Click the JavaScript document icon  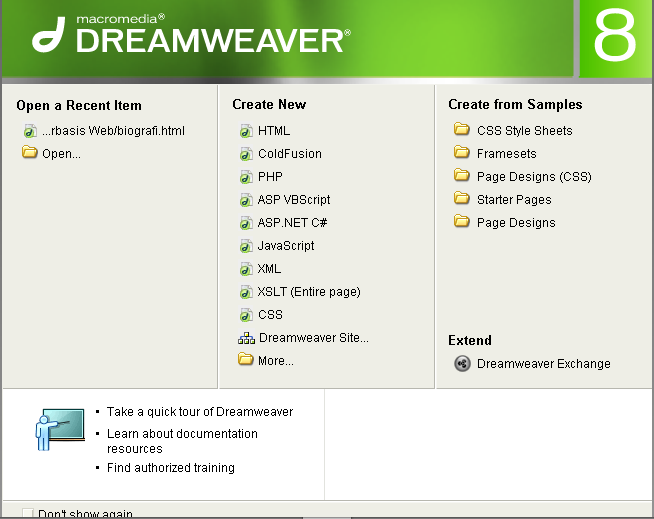click(246, 246)
